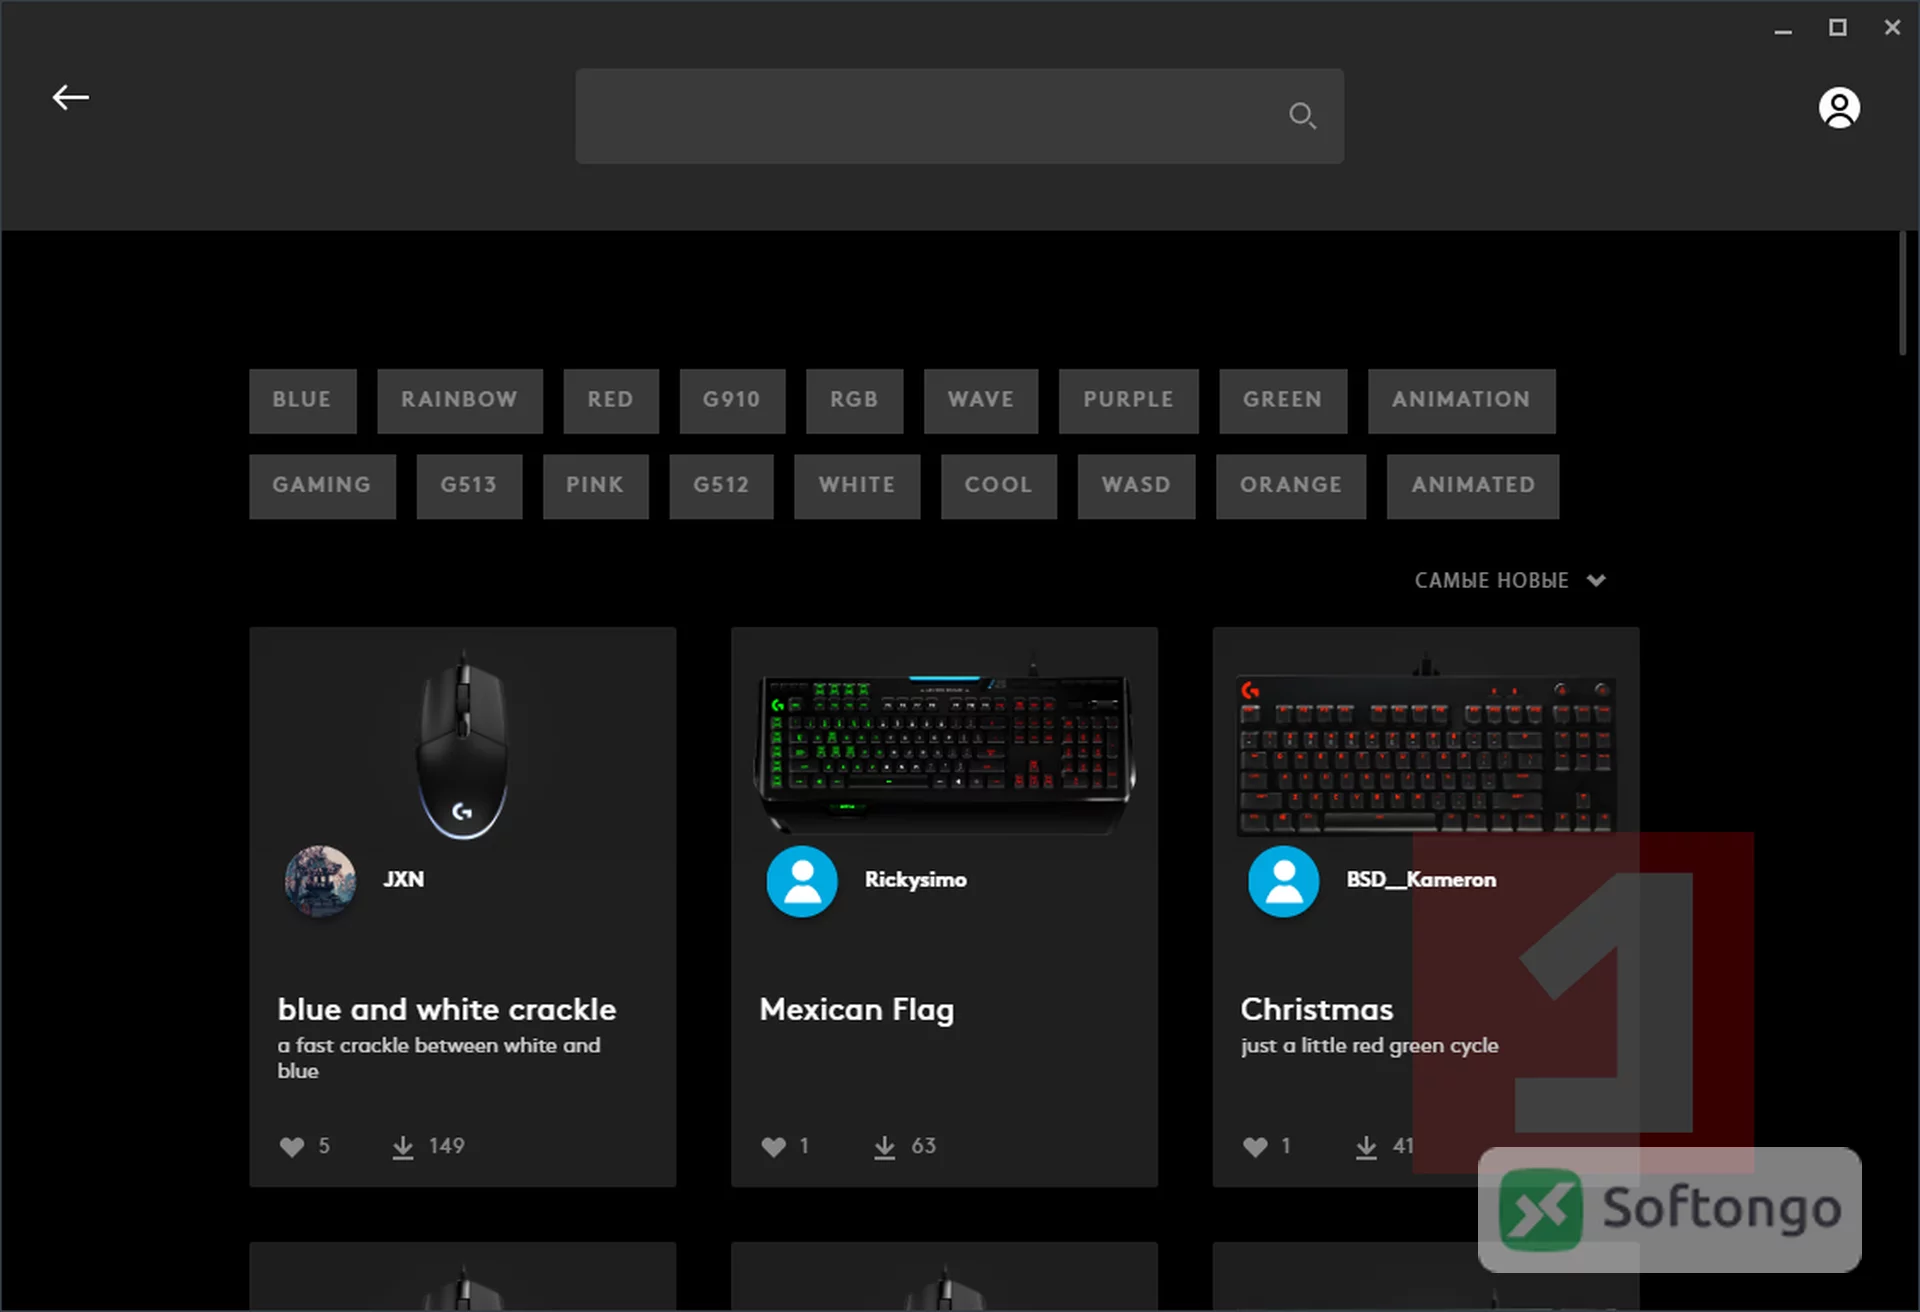Open the САМЫЕ НОВЫЕ sort dropdown
This screenshot has height=1312, width=1920.
1510,581
